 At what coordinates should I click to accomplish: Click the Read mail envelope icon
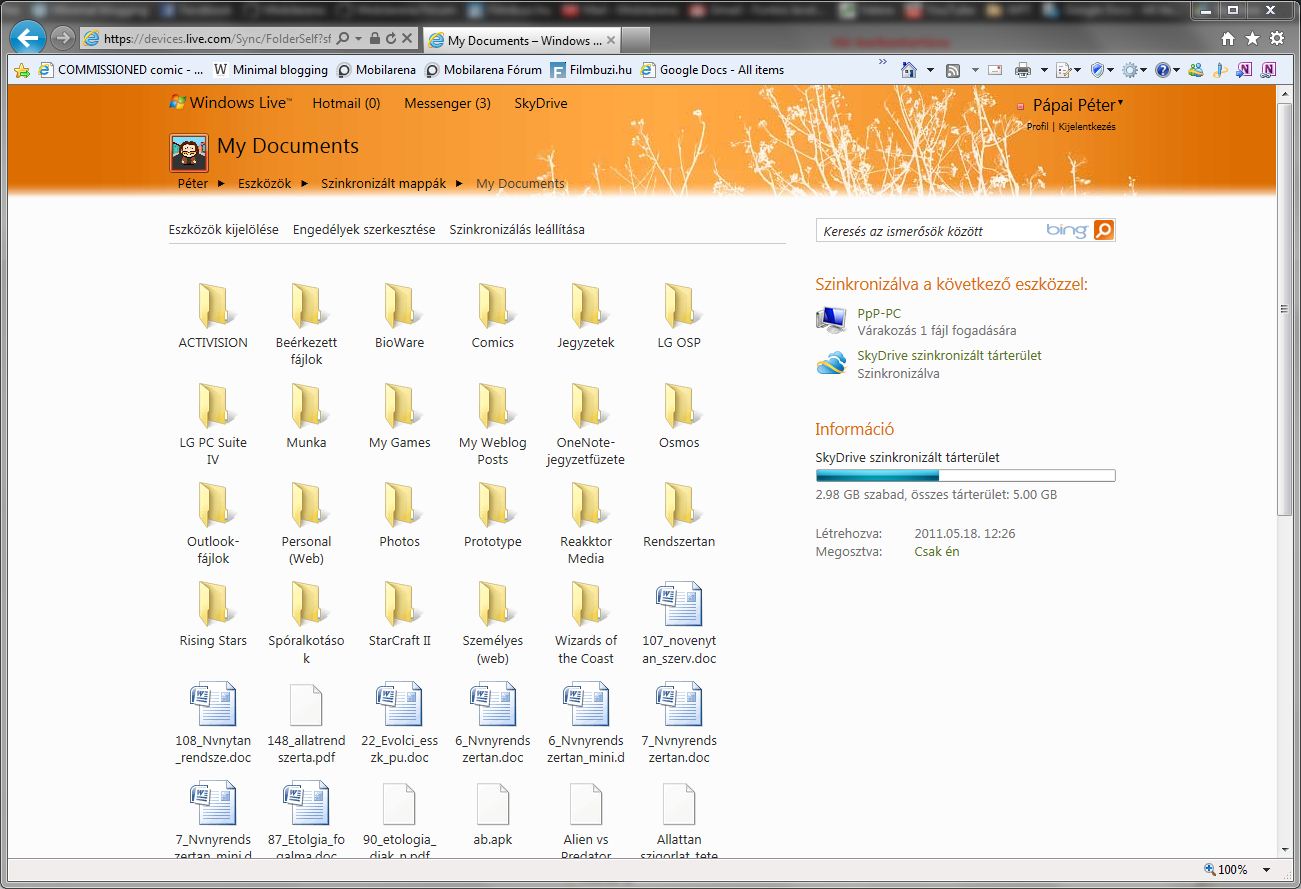click(x=995, y=70)
